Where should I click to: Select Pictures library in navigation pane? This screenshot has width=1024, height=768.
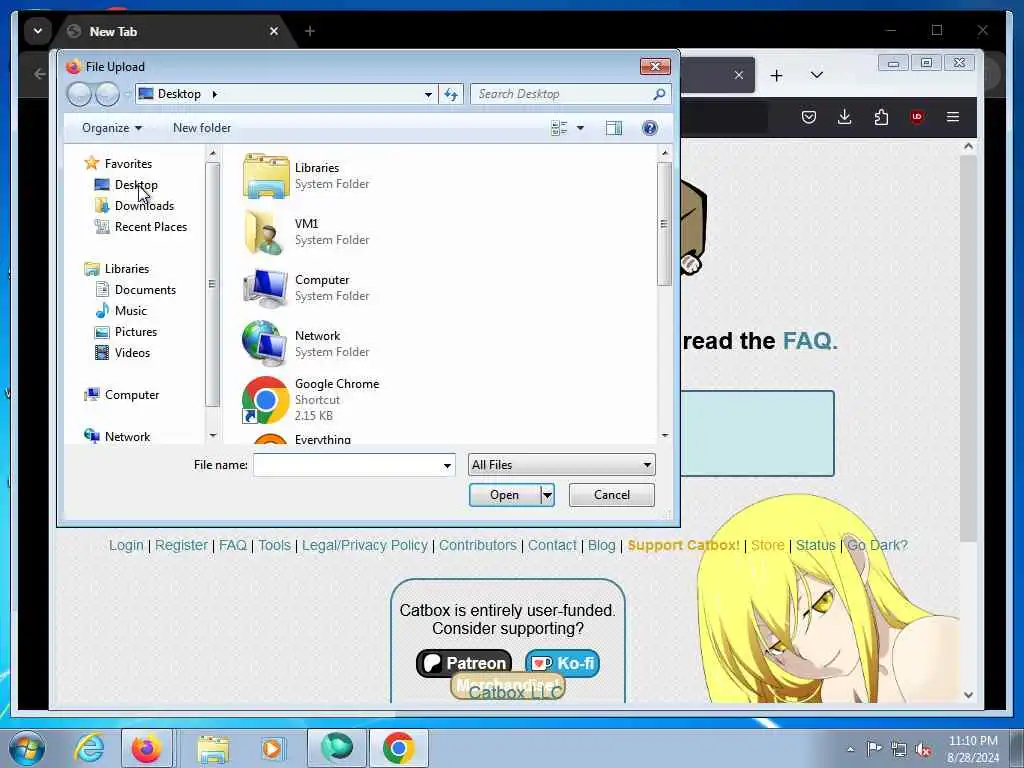[136, 332]
